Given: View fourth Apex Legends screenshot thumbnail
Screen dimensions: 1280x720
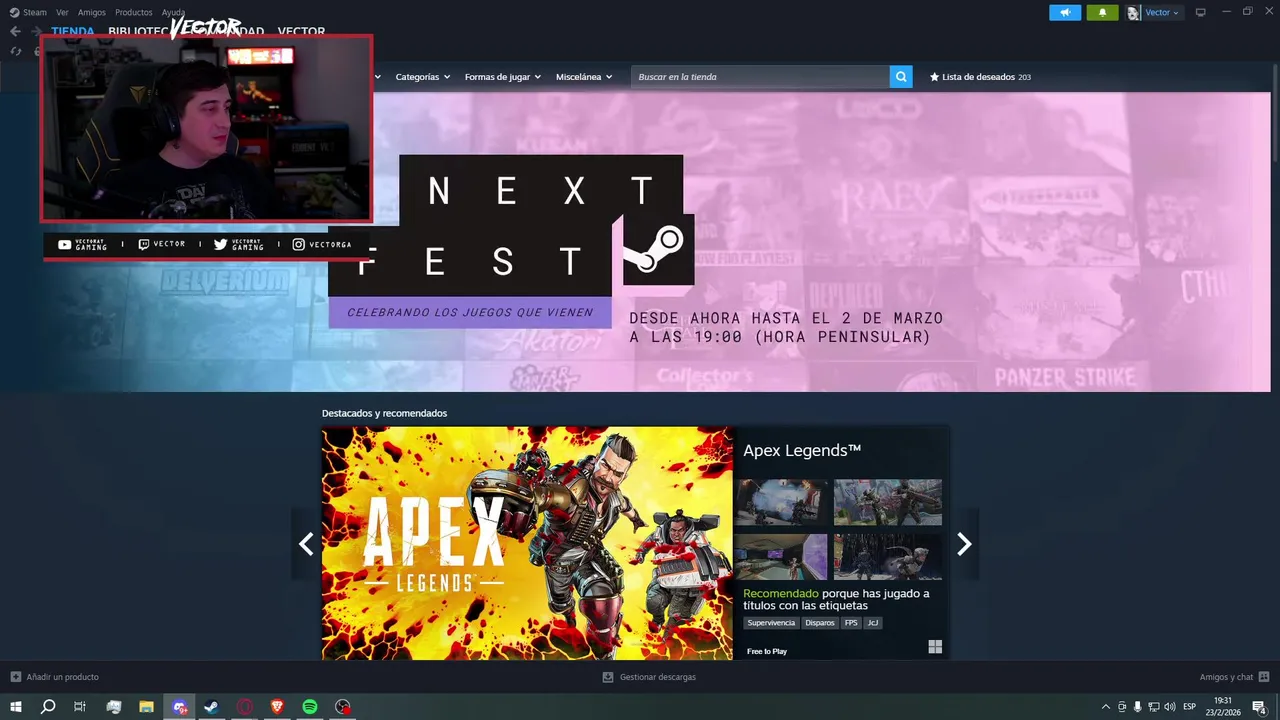Looking at the screenshot, I should coord(888,557).
